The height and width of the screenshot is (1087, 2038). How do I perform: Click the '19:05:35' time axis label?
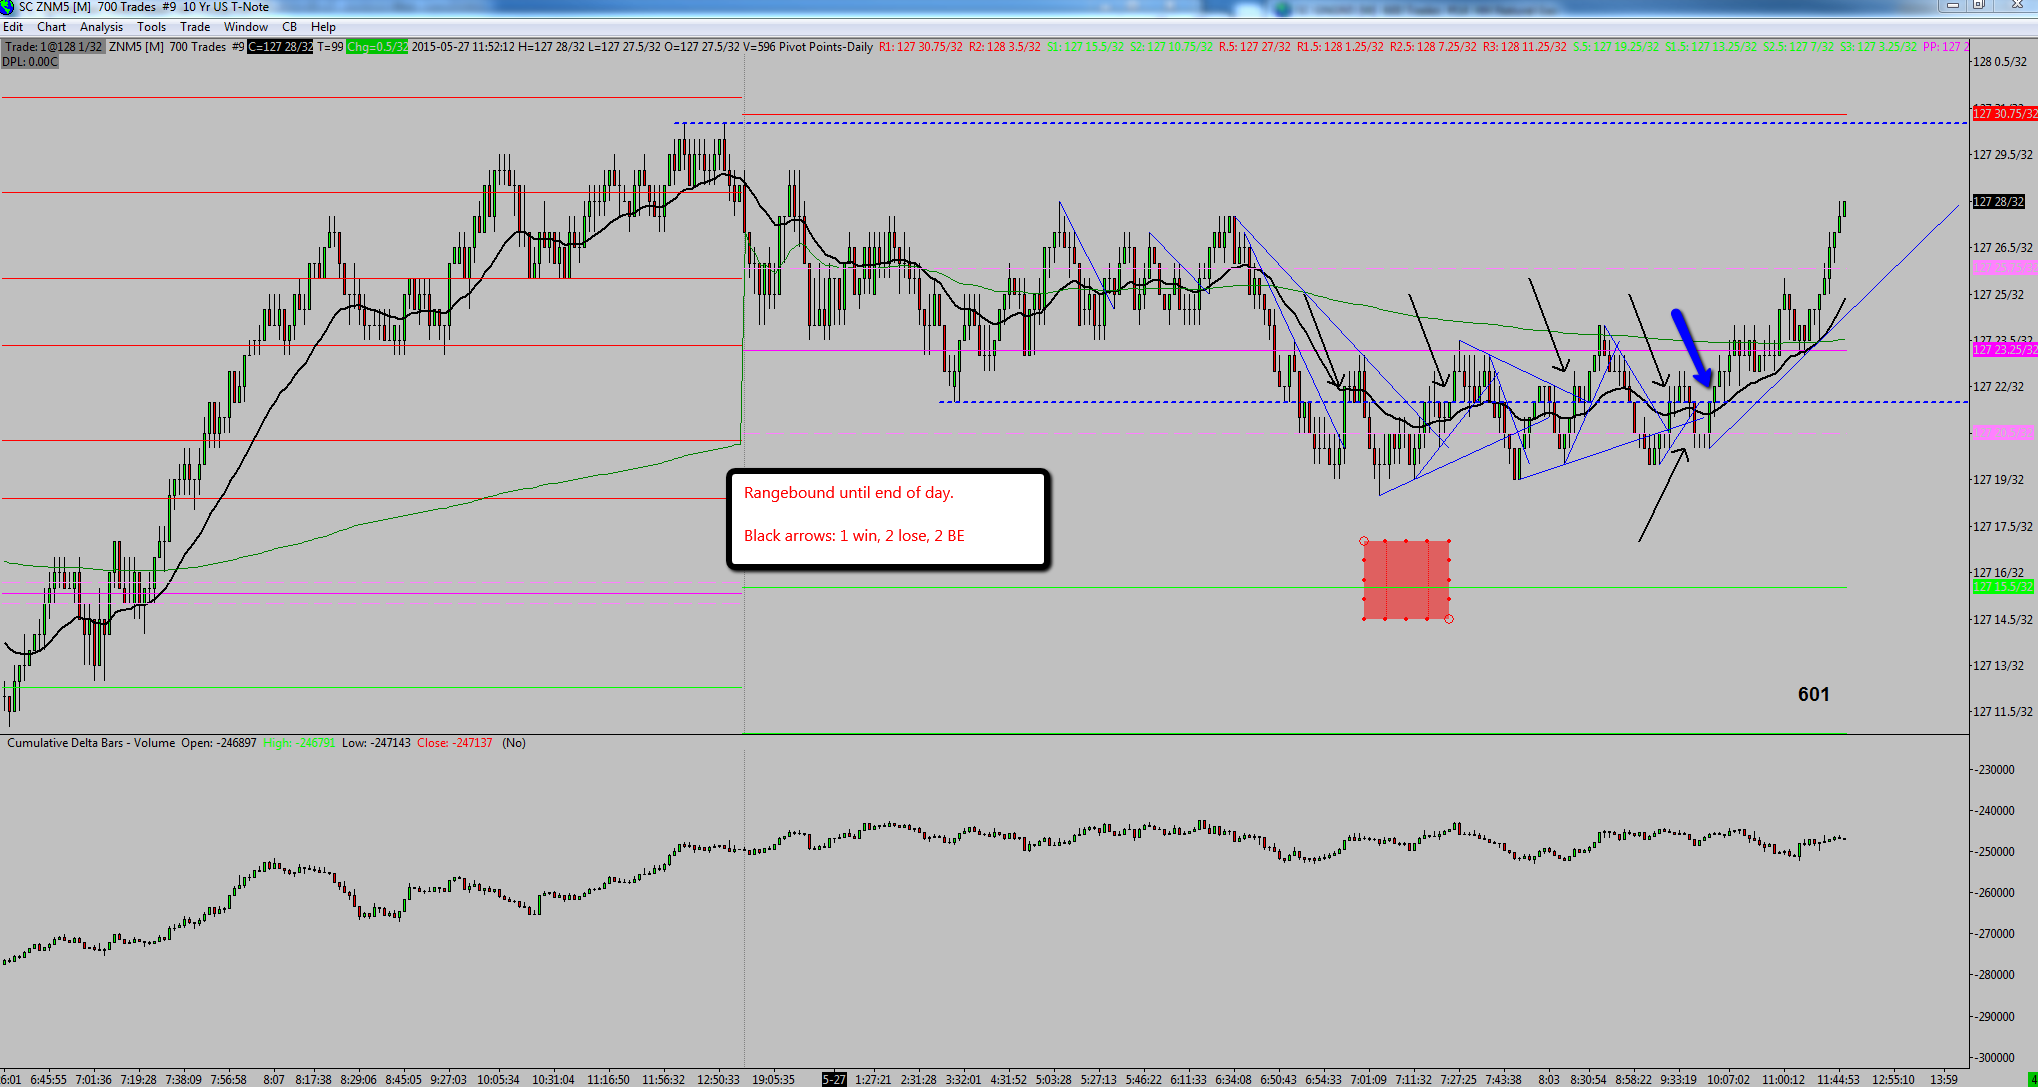click(x=774, y=1080)
